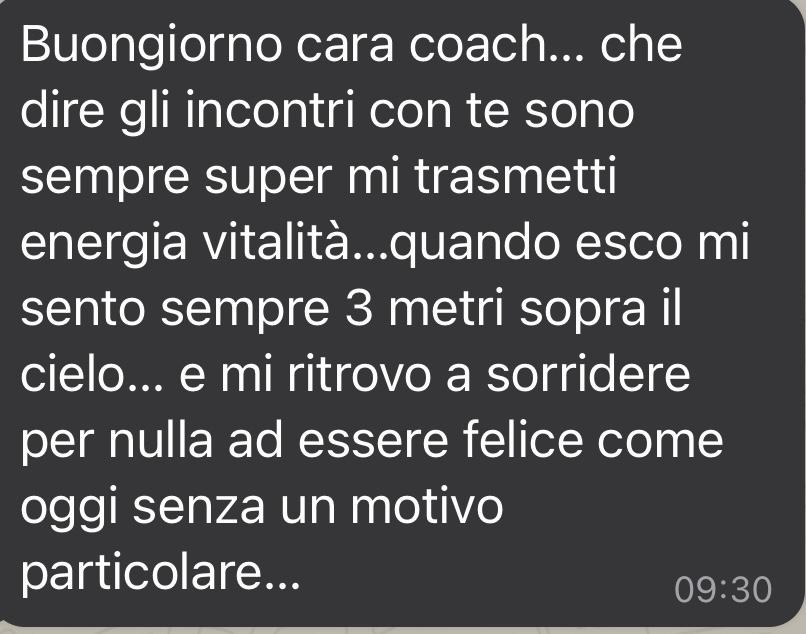Click the word "quando" in the message
The height and width of the screenshot is (634, 806).
coord(474,245)
